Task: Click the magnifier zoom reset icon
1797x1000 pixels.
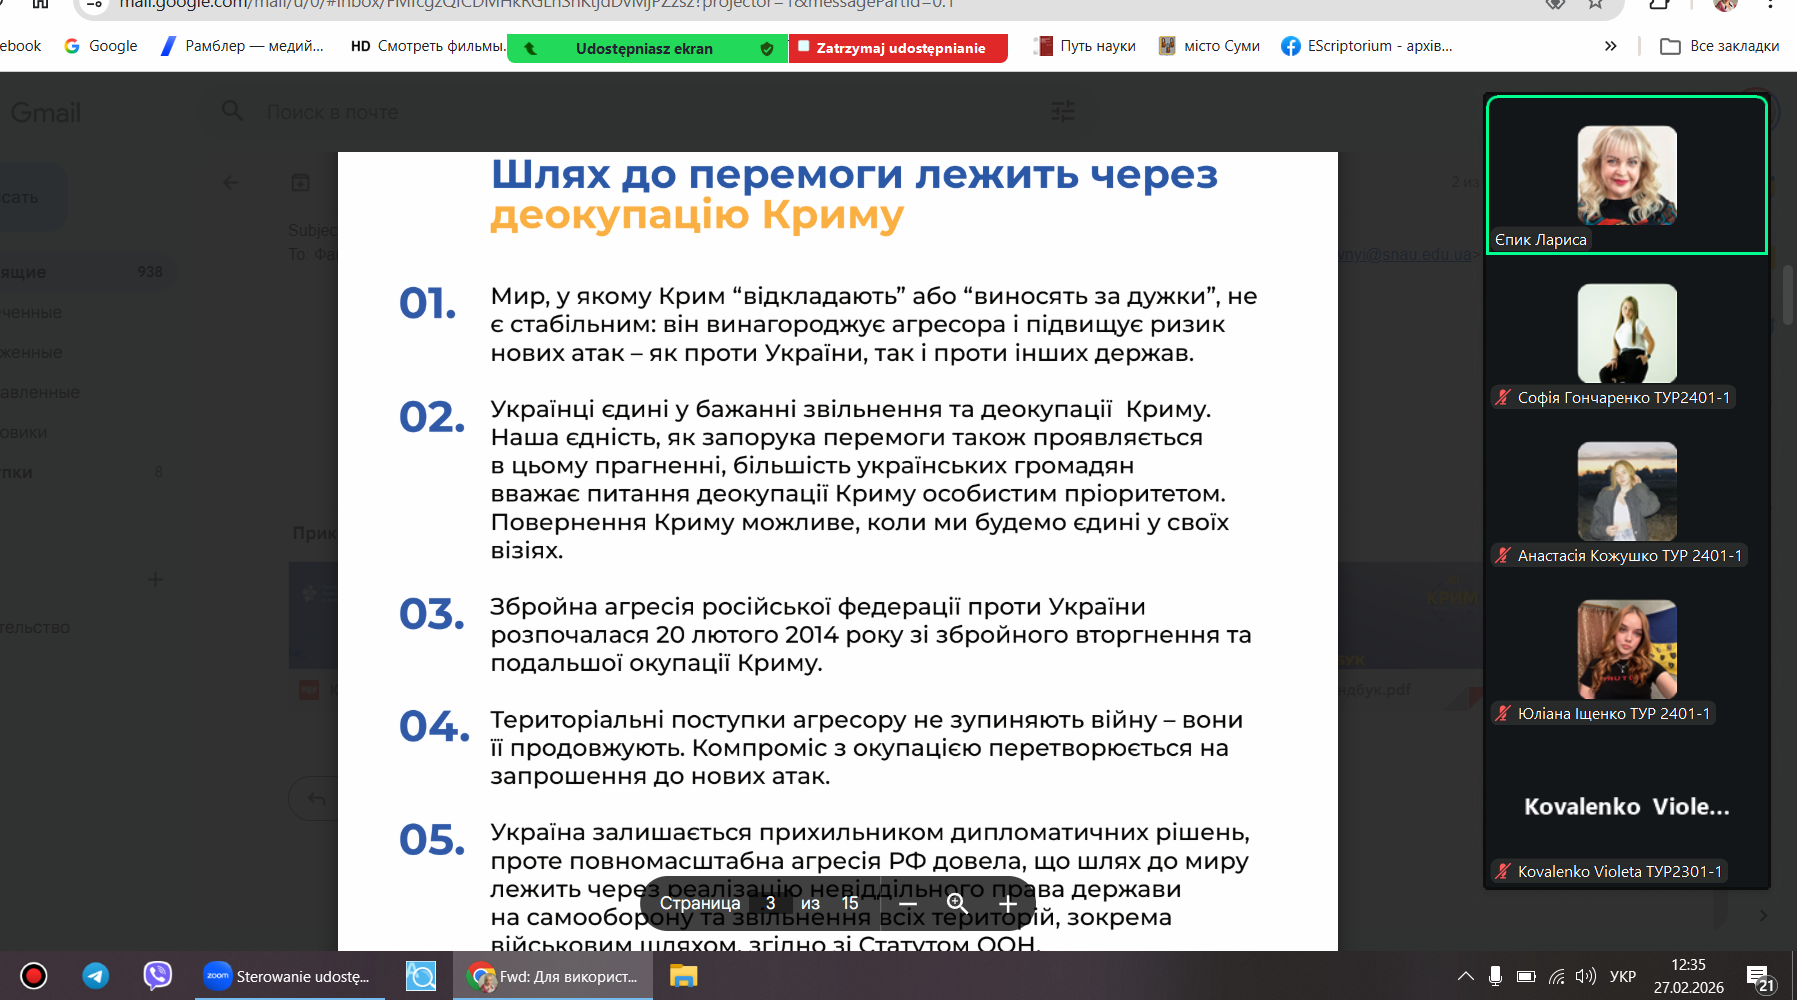Action: pos(957,904)
